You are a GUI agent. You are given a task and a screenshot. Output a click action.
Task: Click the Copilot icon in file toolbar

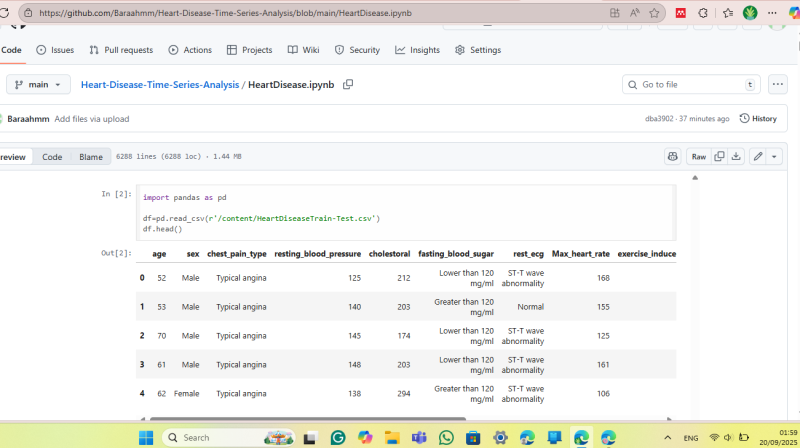tap(673, 156)
